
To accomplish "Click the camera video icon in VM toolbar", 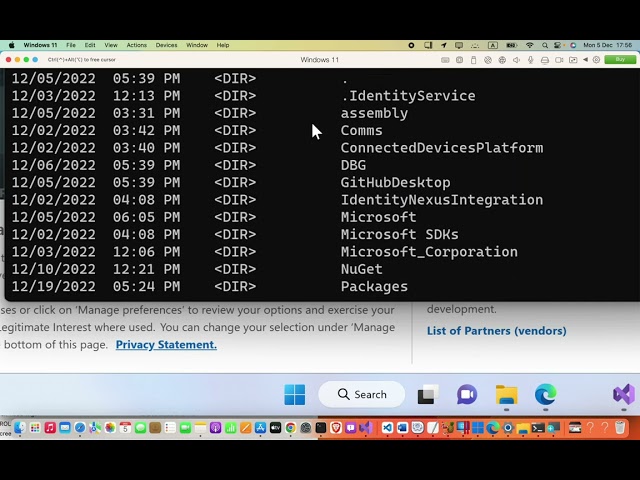I will pyautogui.click(x=559, y=60).
